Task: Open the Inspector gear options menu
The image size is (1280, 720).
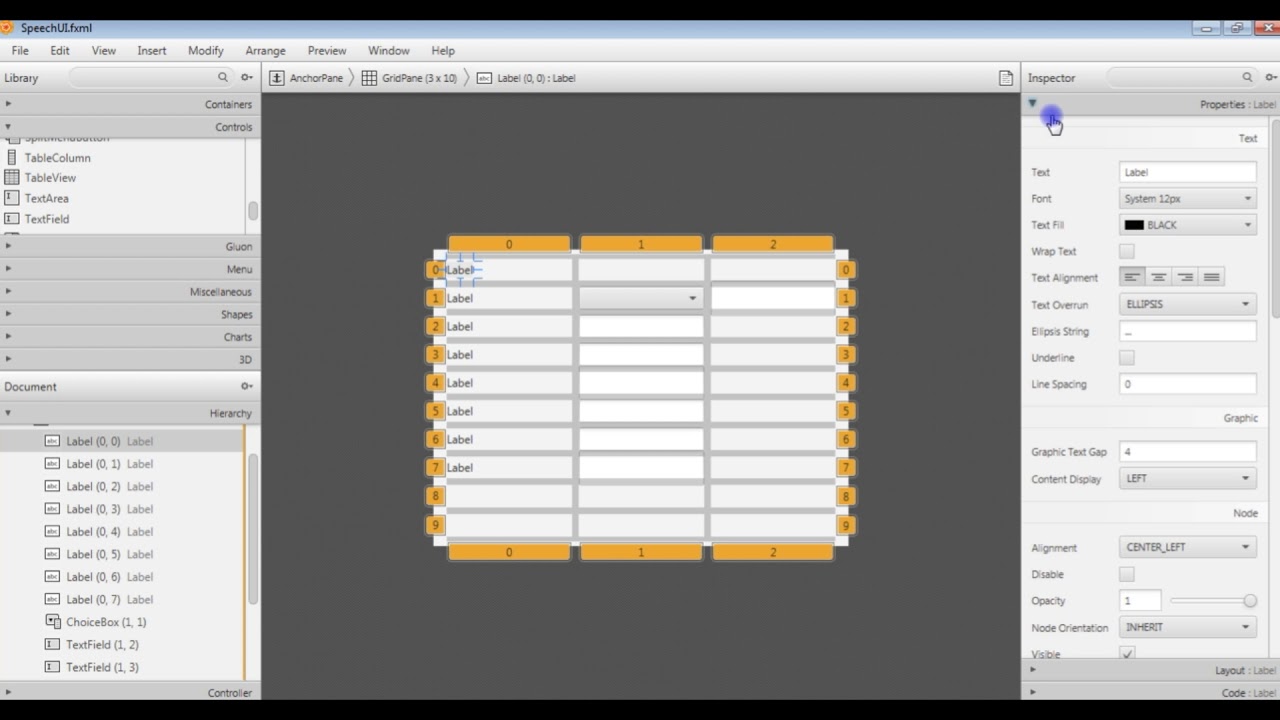Action: pyautogui.click(x=1271, y=77)
